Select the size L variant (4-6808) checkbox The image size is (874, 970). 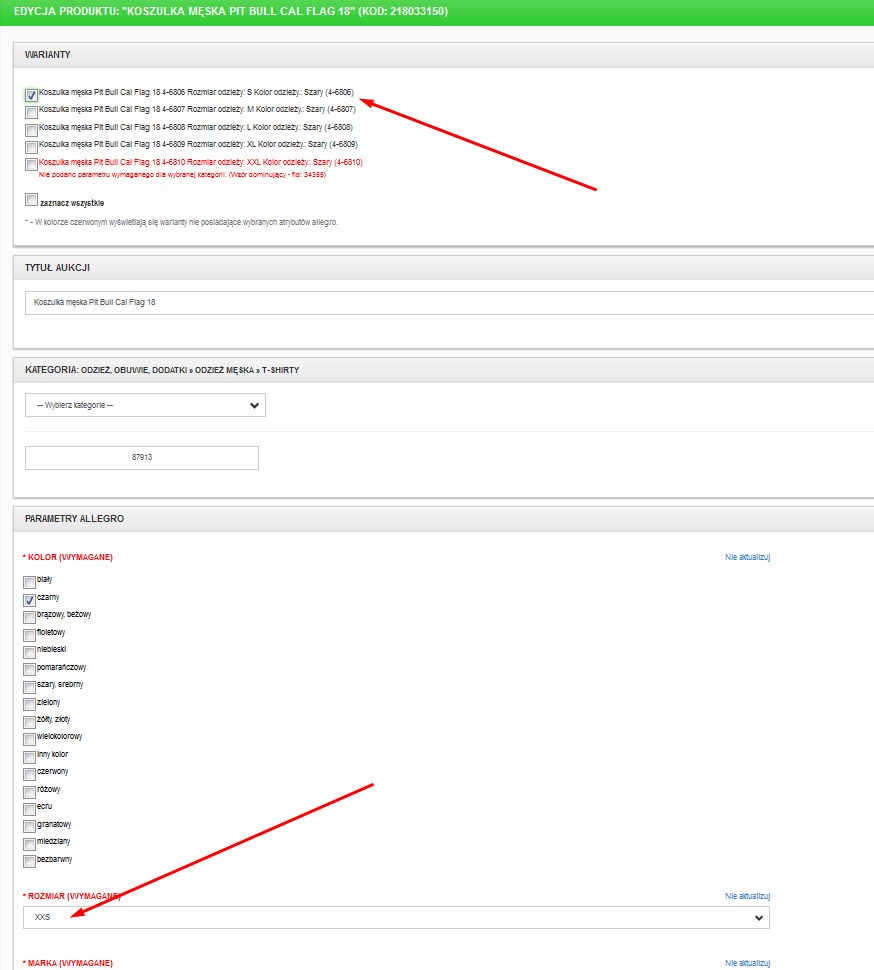(32, 129)
